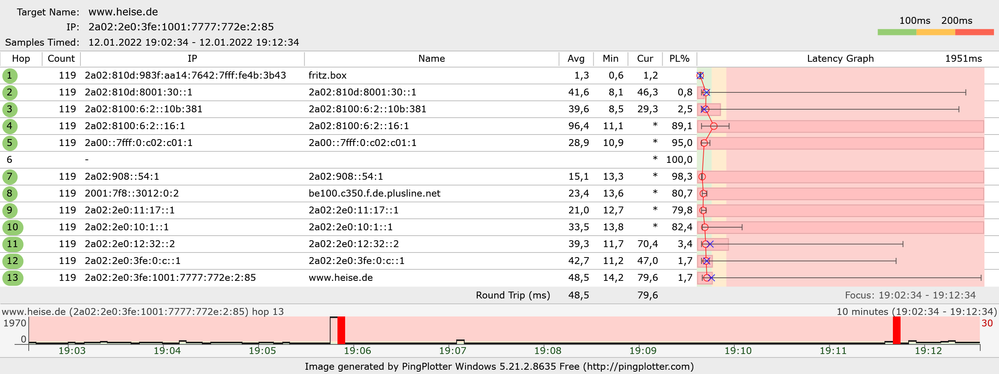999x374 pixels.
Task: Click the IP column header
Action: coord(192,59)
